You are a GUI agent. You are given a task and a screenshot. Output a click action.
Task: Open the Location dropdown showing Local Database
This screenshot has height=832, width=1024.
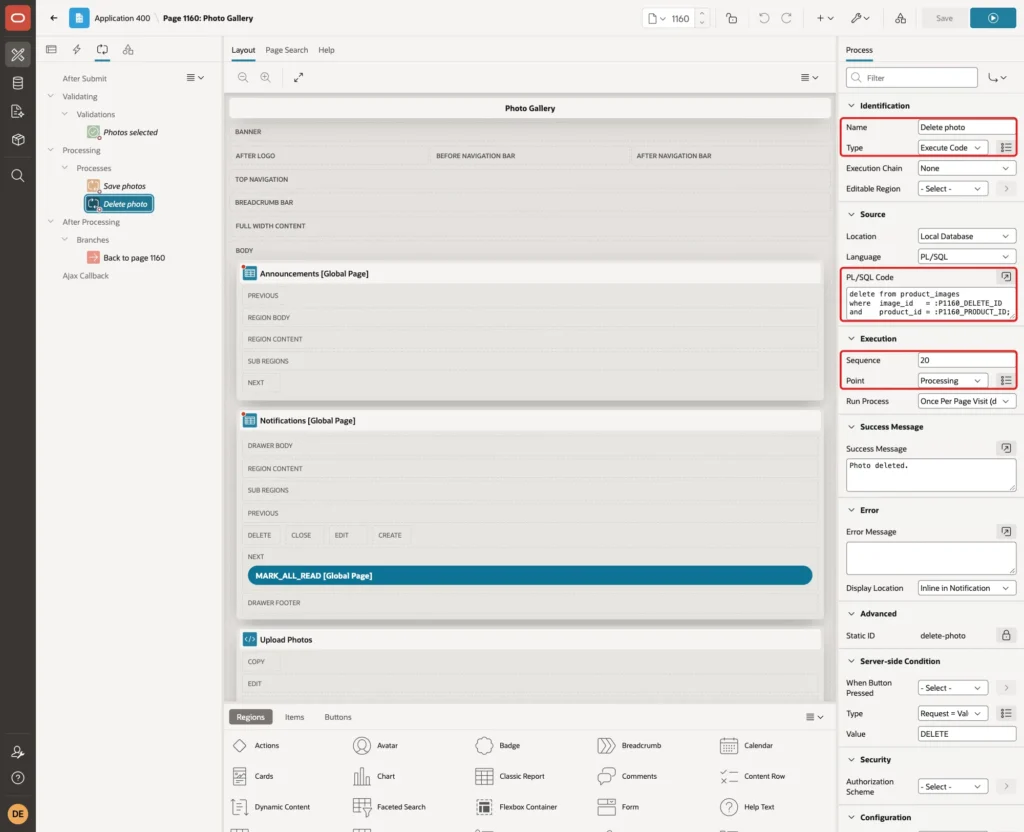coord(966,236)
